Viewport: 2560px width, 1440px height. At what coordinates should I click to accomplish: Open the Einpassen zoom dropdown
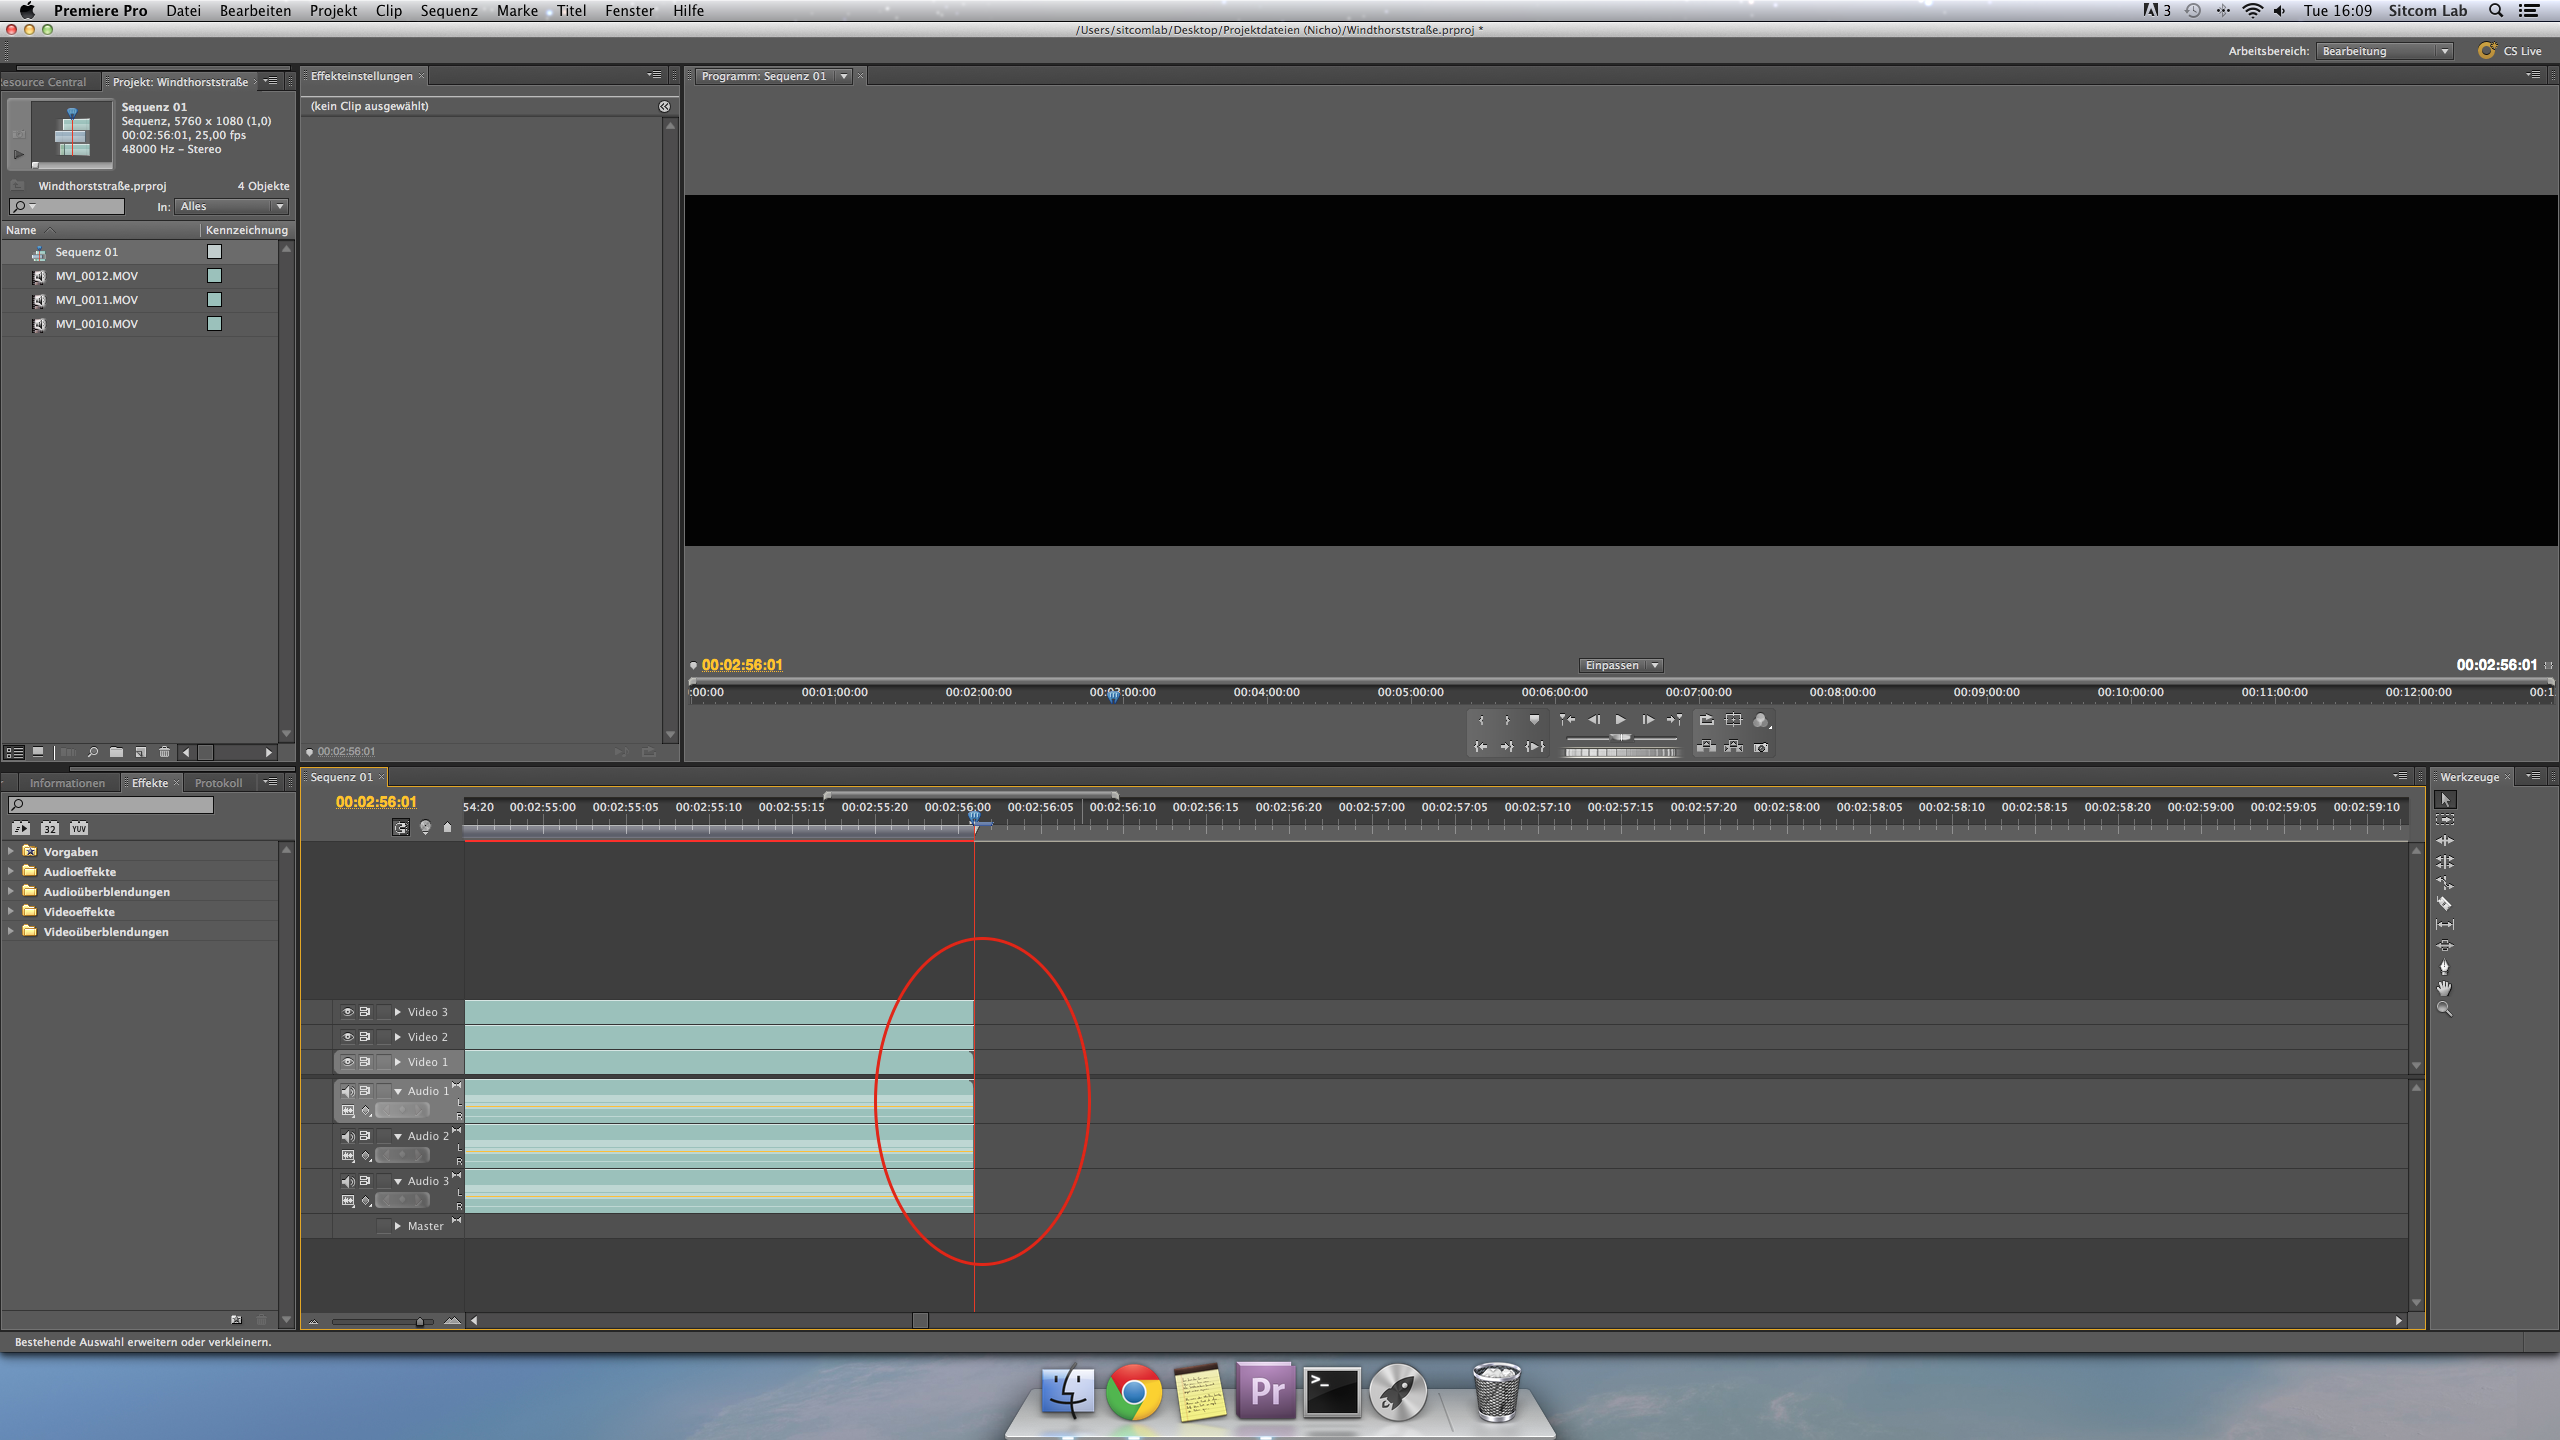click(x=1620, y=665)
